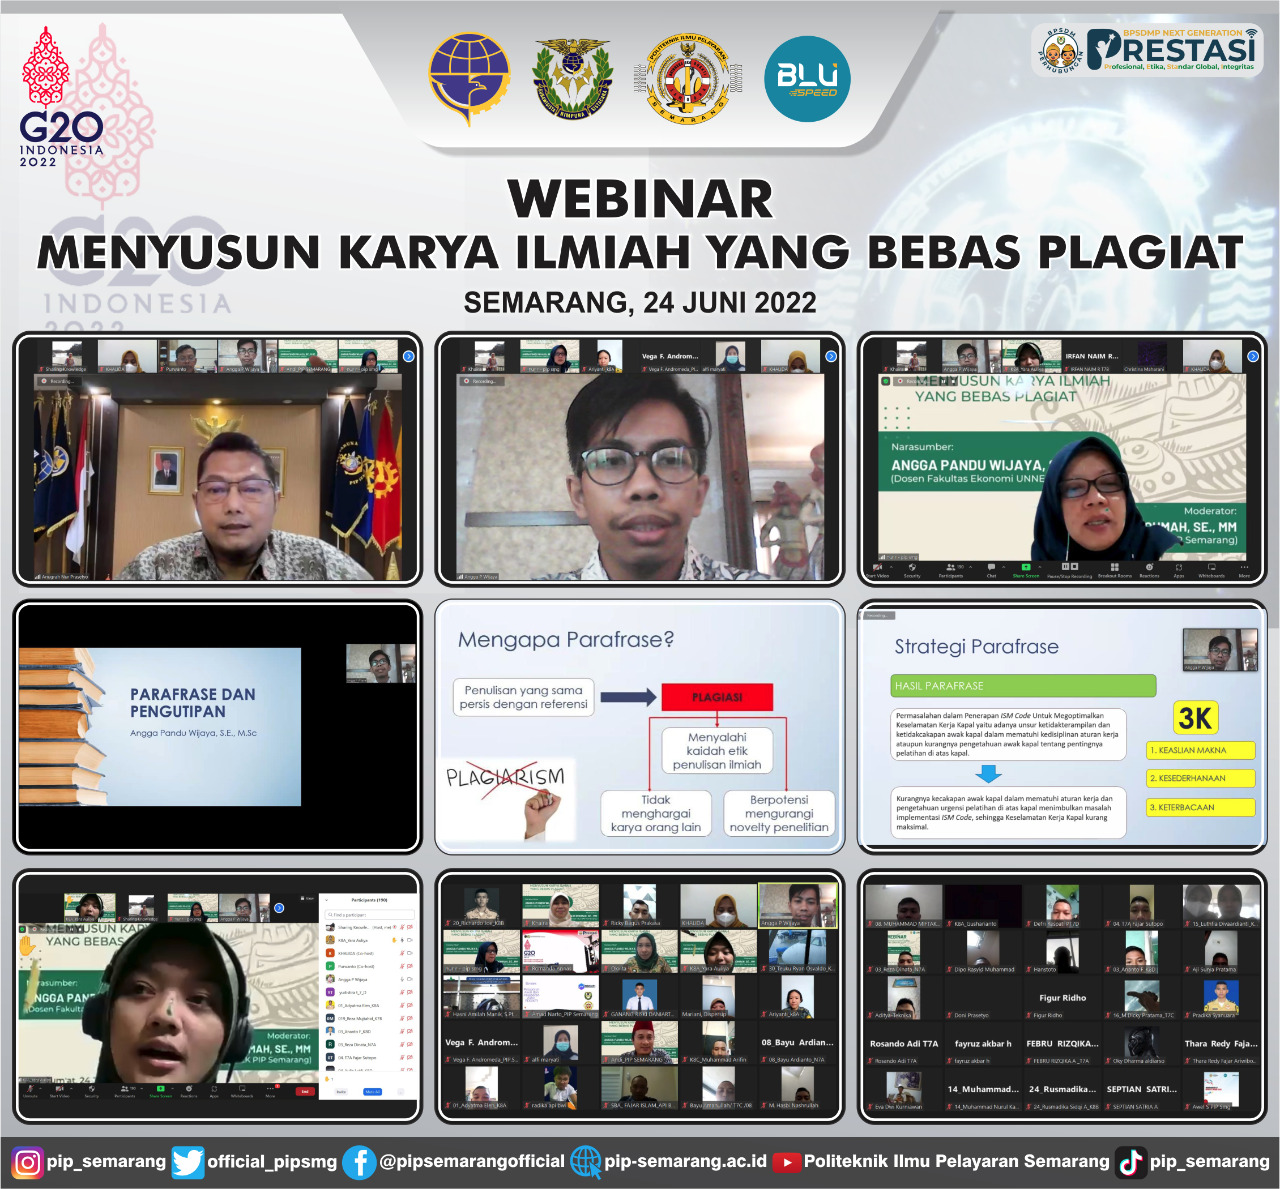Click the YouTube icon in the footer
Screen dimensions: 1280x1189
pyautogui.click(x=787, y=1162)
